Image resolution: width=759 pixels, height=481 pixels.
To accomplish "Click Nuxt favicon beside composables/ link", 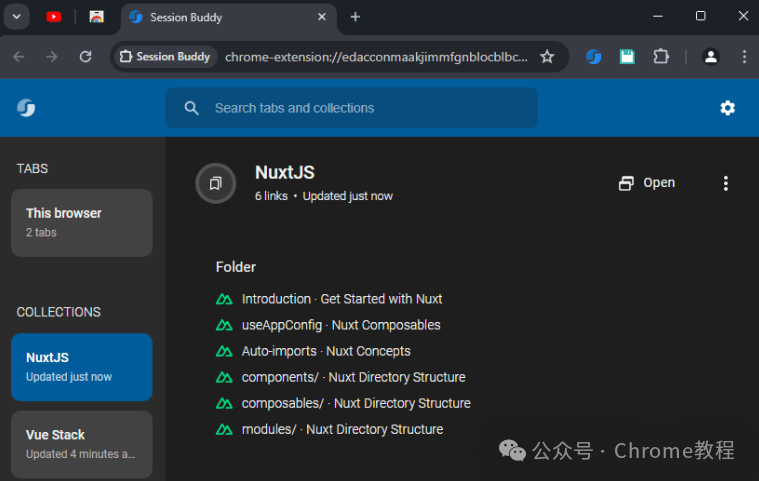I will click(224, 404).
